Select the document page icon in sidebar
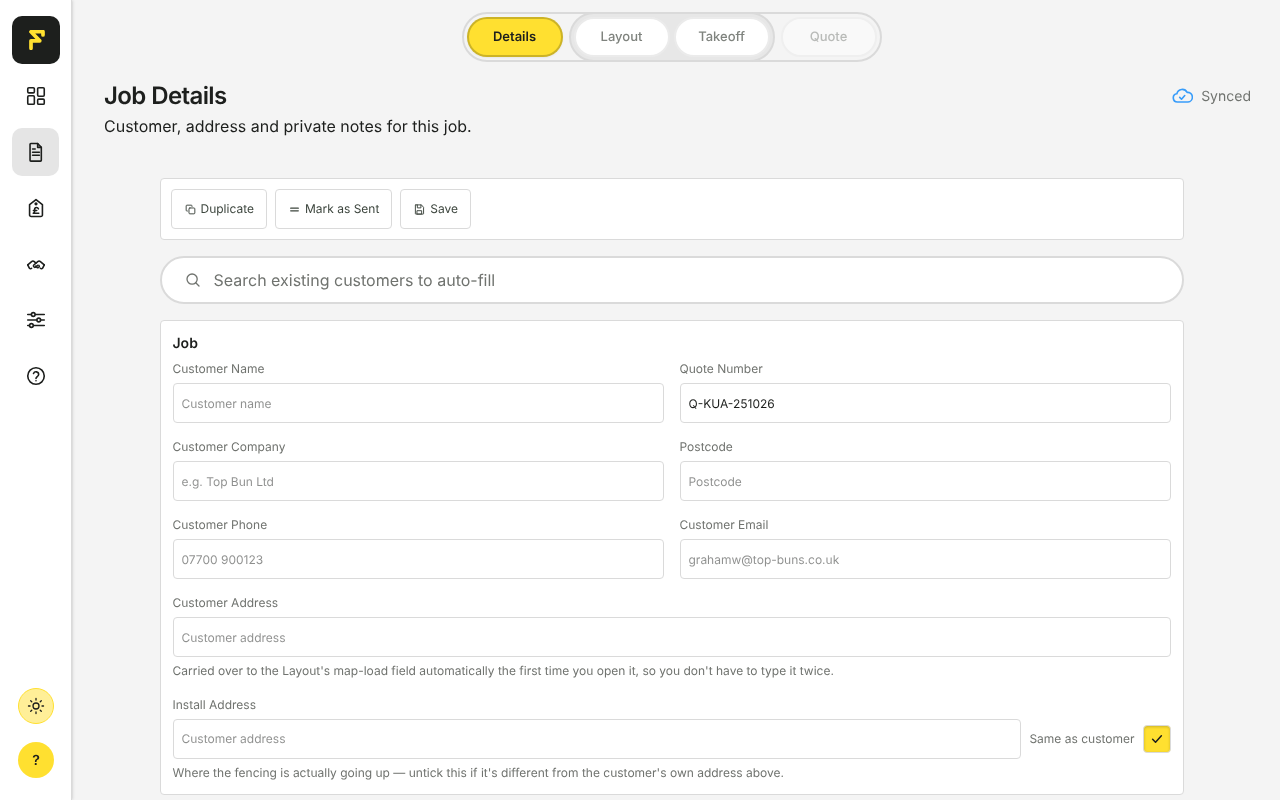Image resolution: width=1280 pixels, height=800 pixels. tap(36, 152)
